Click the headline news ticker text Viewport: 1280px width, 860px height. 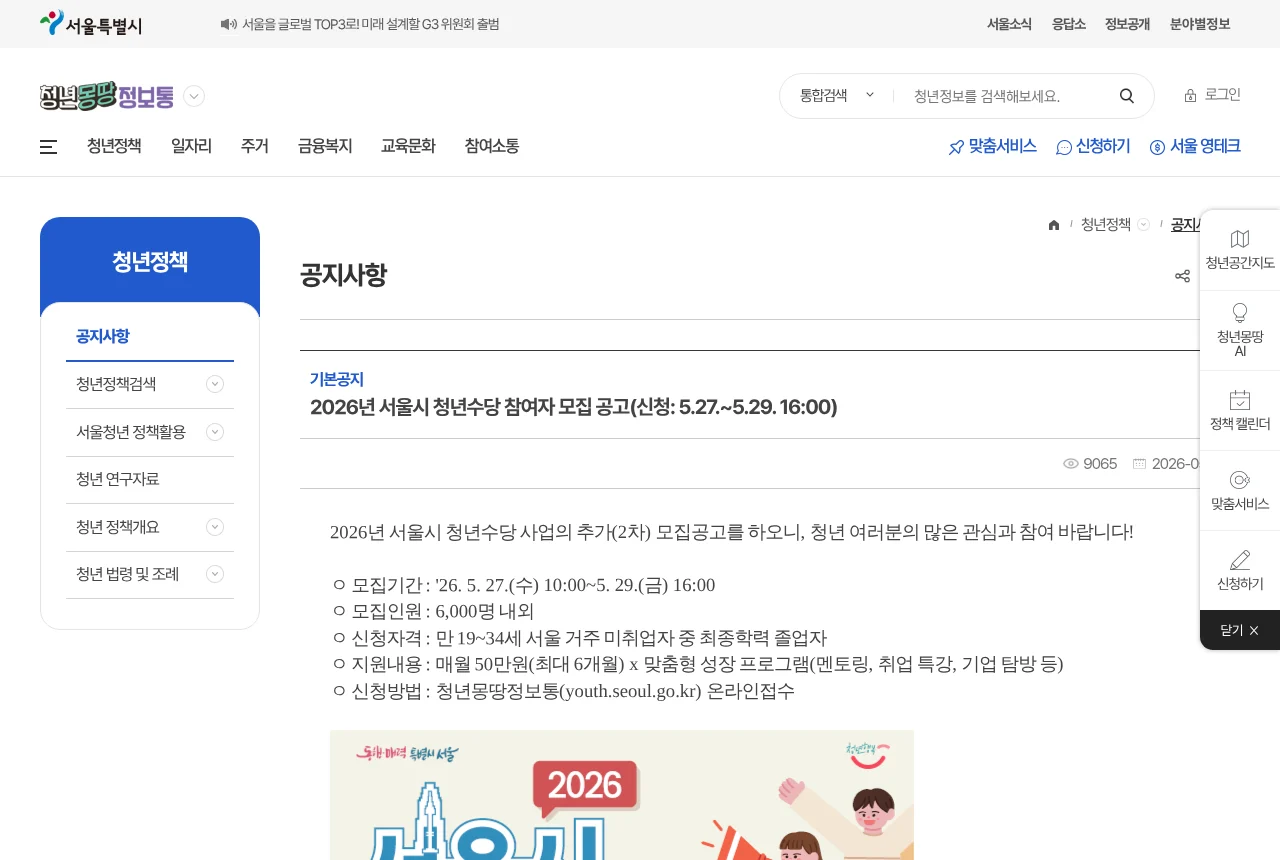371,24
